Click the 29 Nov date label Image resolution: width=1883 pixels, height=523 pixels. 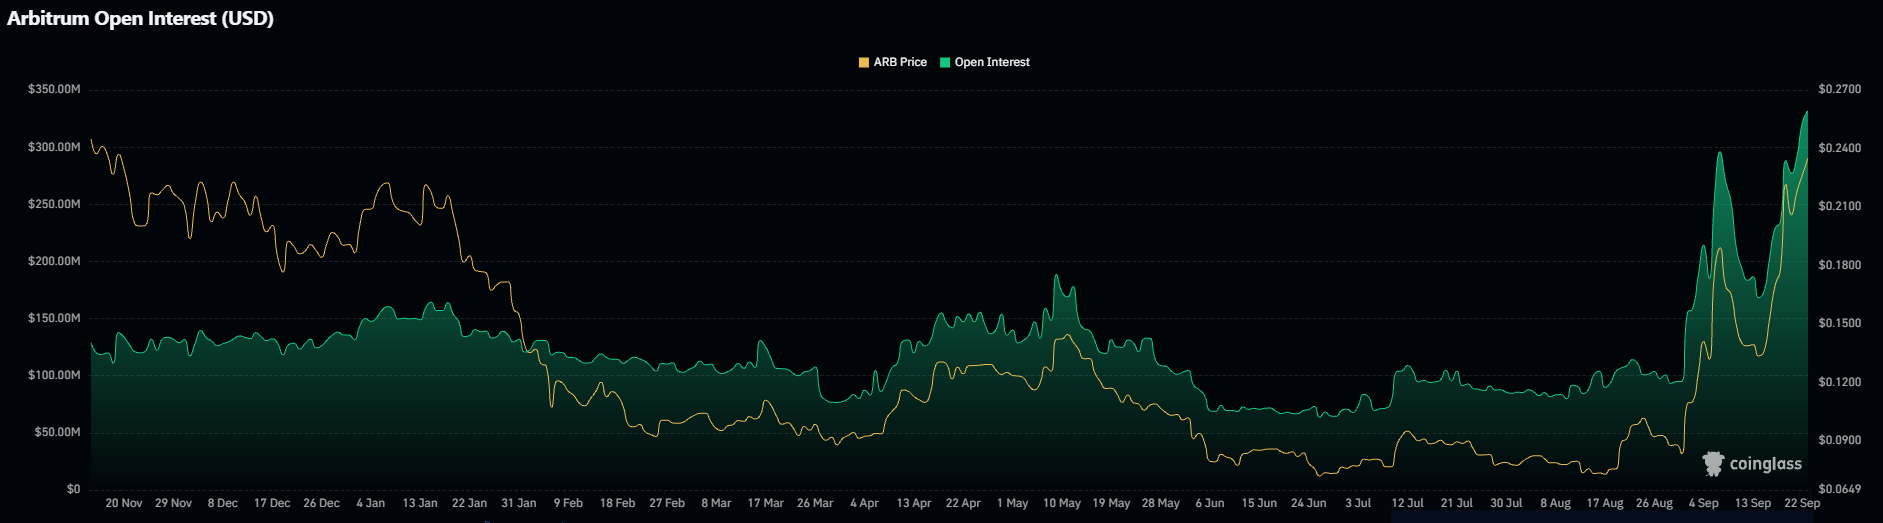click(173, 503)
